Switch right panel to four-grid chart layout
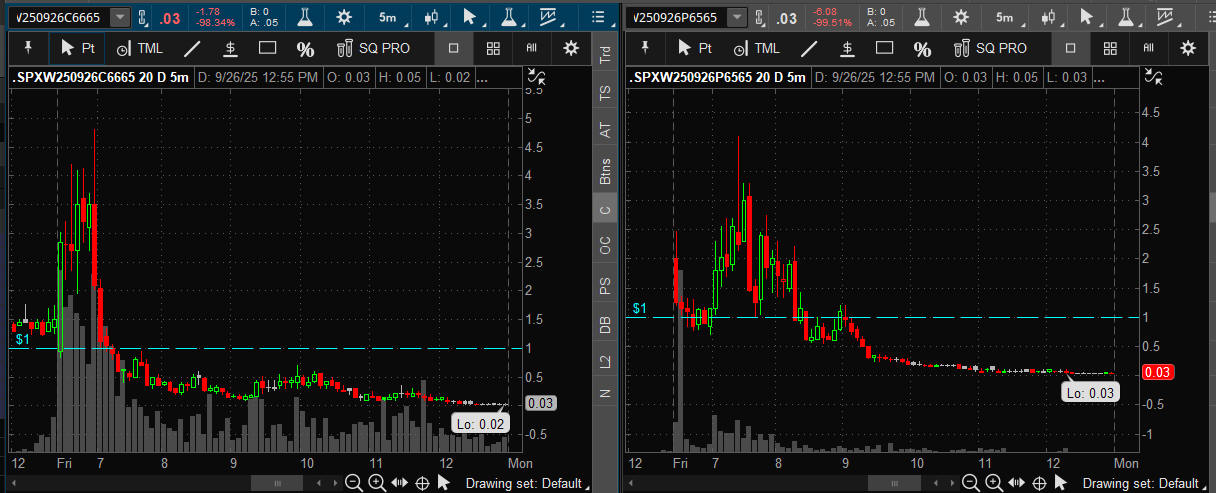The height and width of the screenshot is (493, 1216). pyautogui.click(x=1109, y=48)
